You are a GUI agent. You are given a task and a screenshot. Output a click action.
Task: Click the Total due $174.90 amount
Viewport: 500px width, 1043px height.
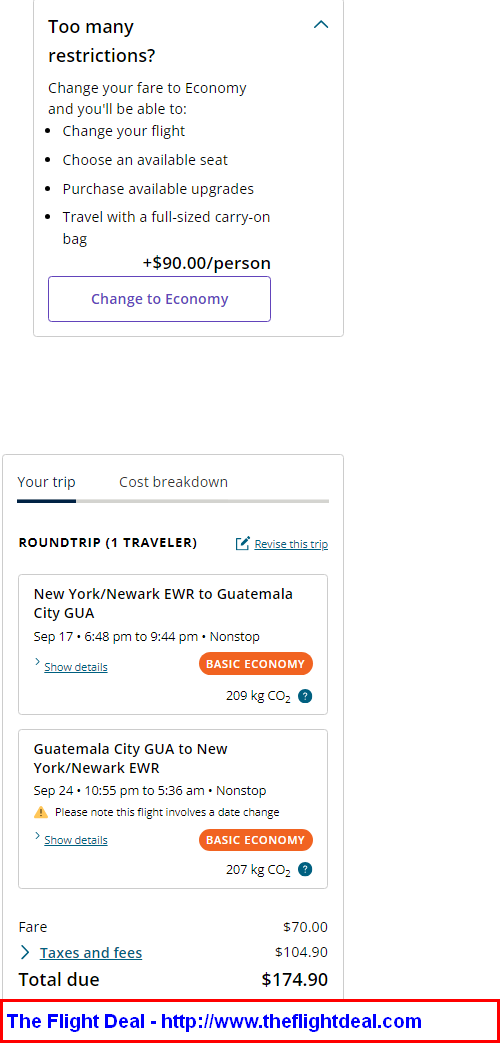295,980
